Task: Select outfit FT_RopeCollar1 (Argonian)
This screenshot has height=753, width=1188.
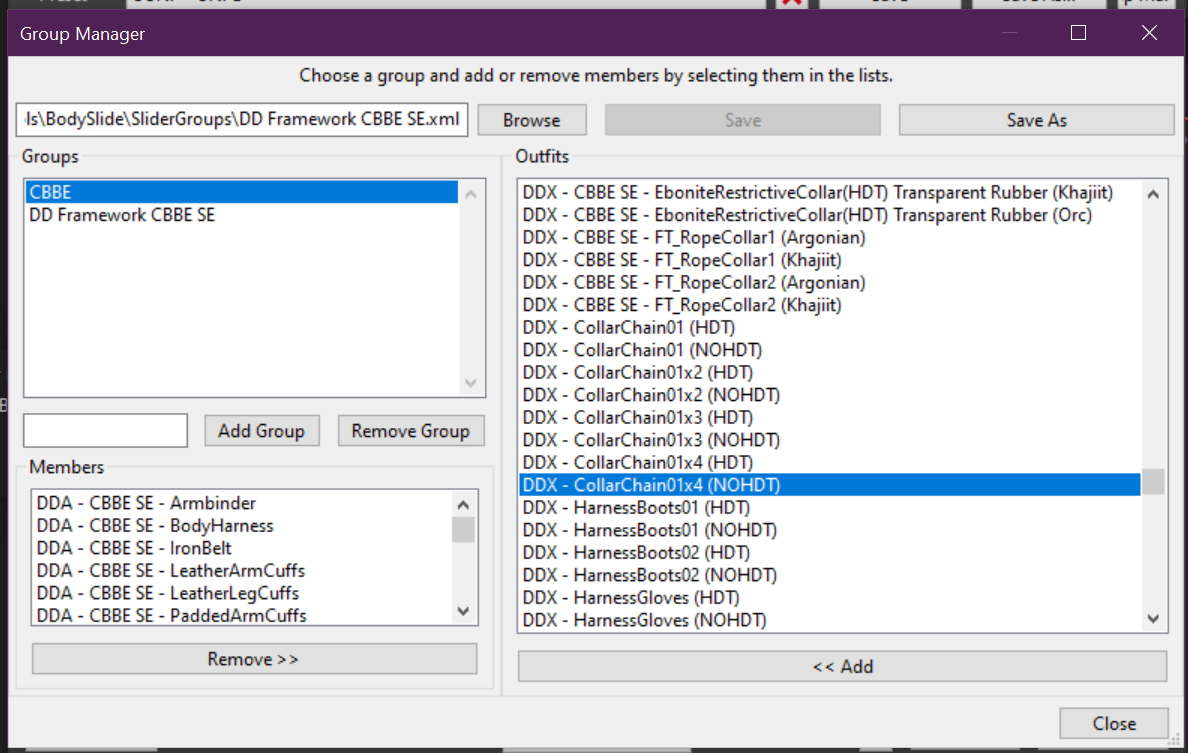Action: tap(830, 238)
